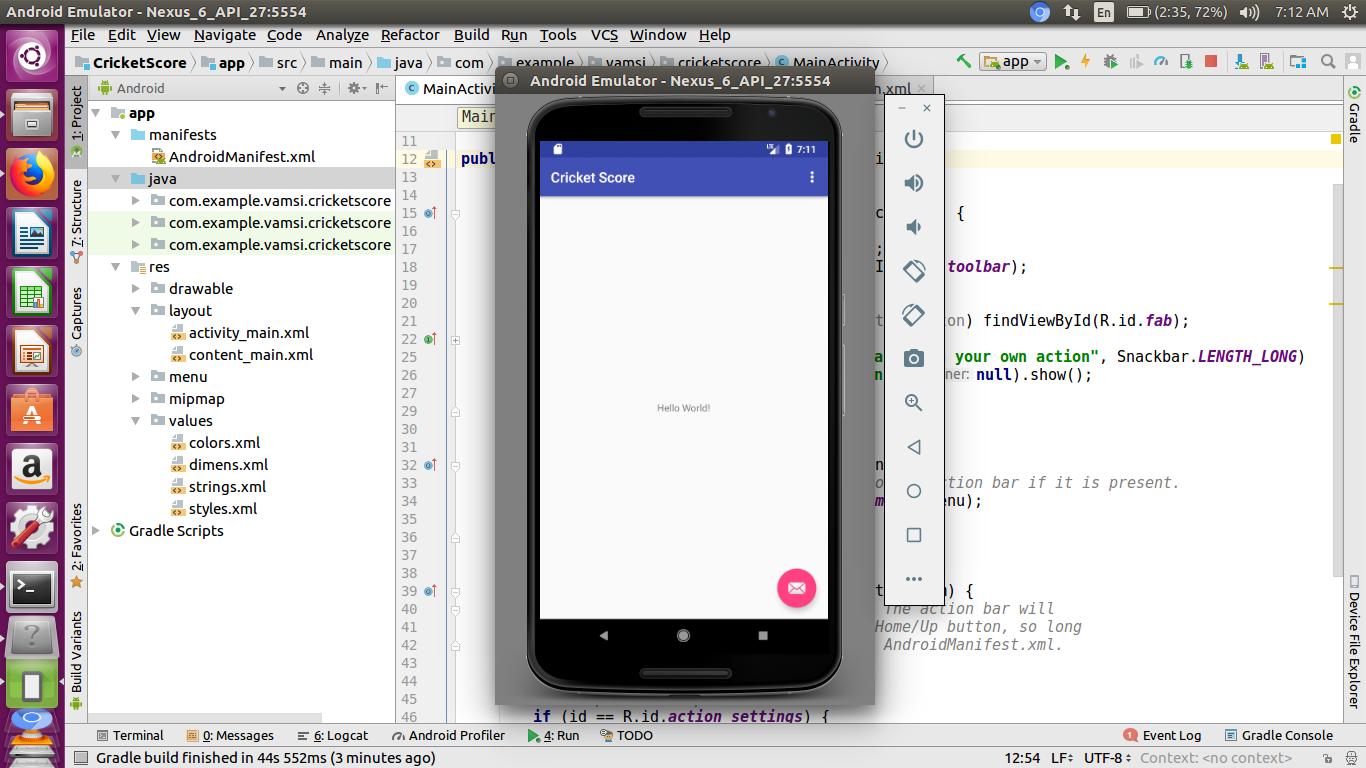Image resolution: width=1366 pixels, height=768 pixels.
Task: Rotate emulator left icon
Action: click(914, 271)
